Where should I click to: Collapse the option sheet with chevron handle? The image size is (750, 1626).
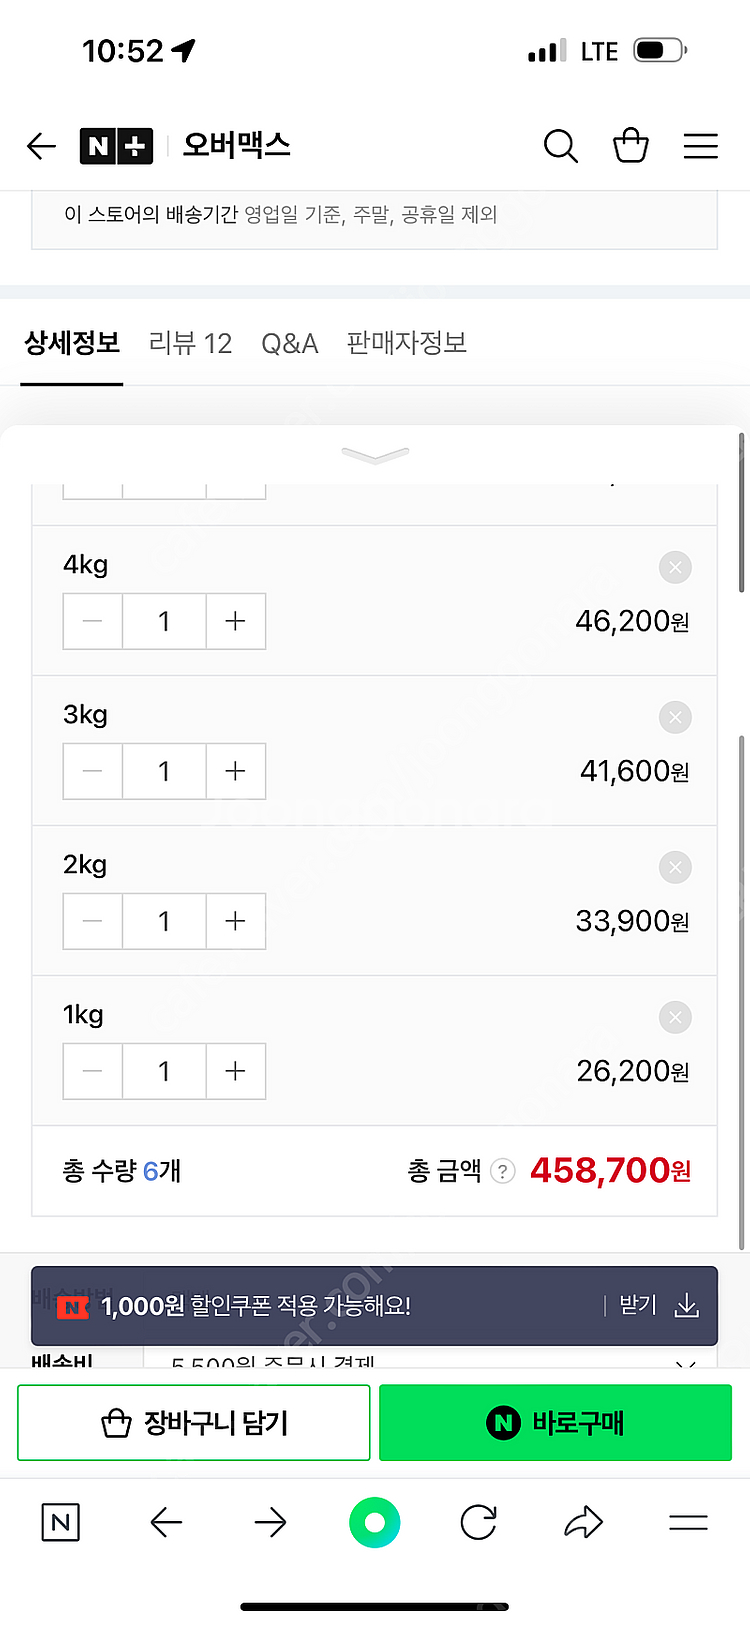[x=375, y=456]
